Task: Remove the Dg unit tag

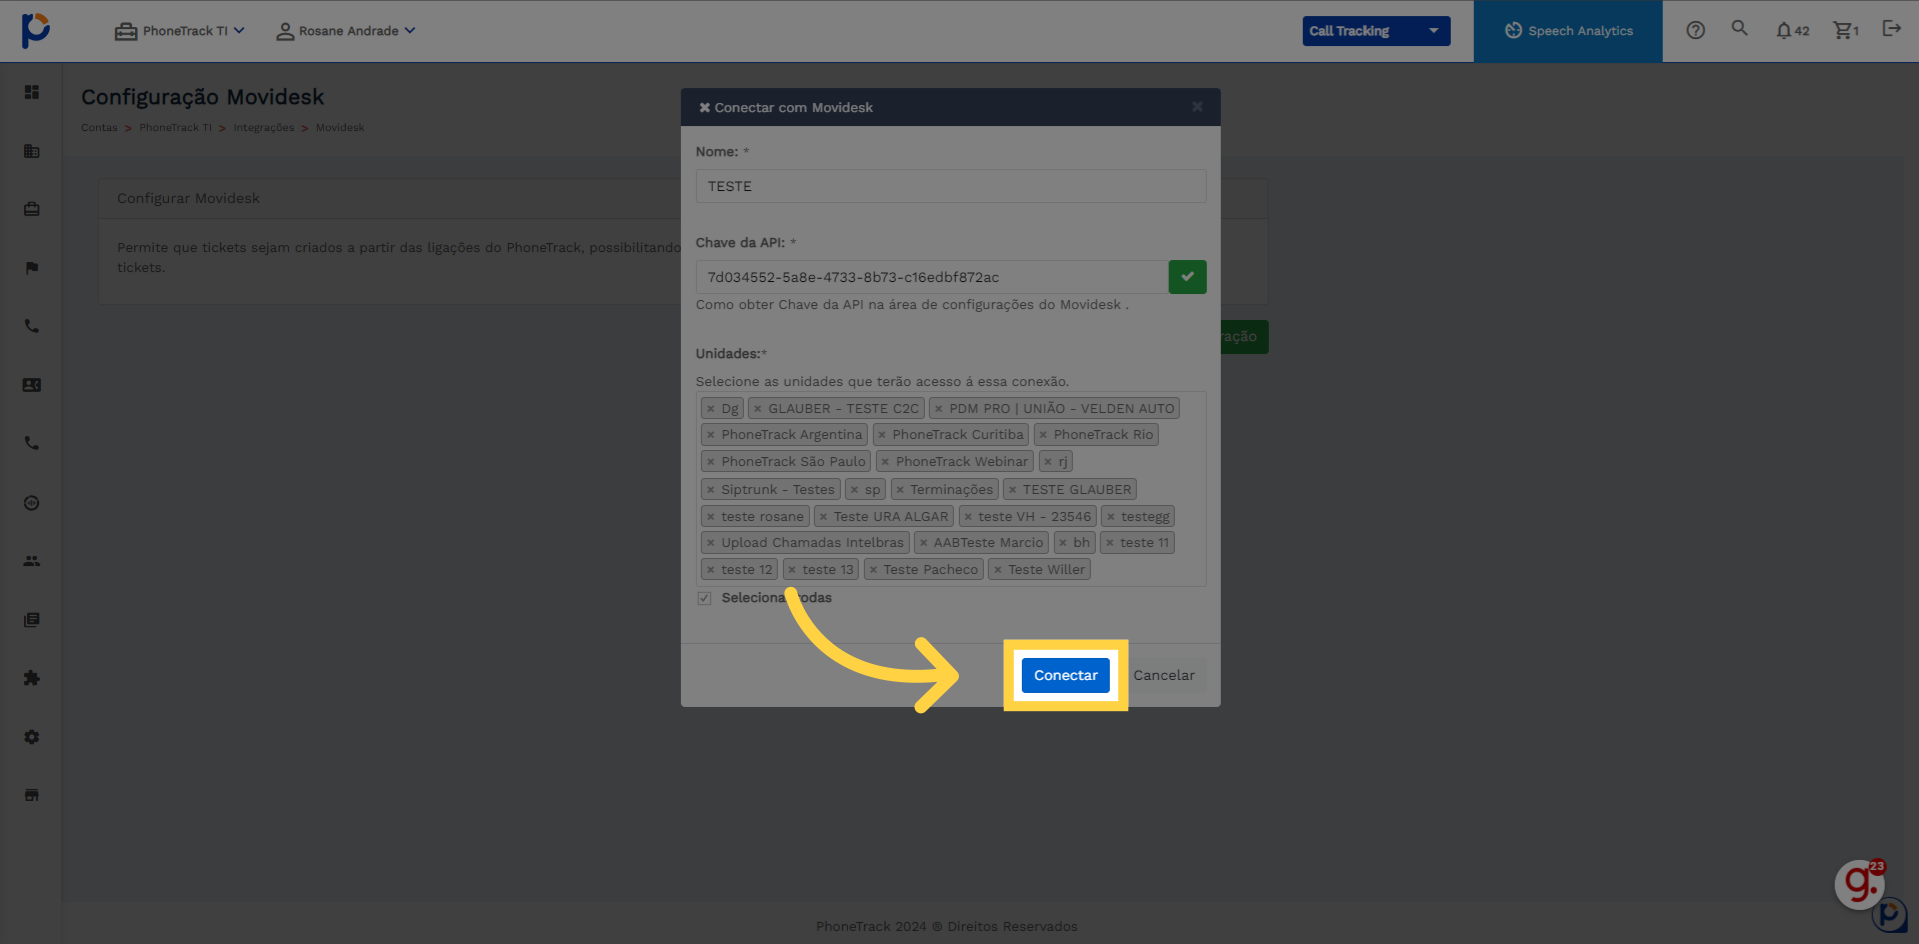Action: tap(711, 409)
